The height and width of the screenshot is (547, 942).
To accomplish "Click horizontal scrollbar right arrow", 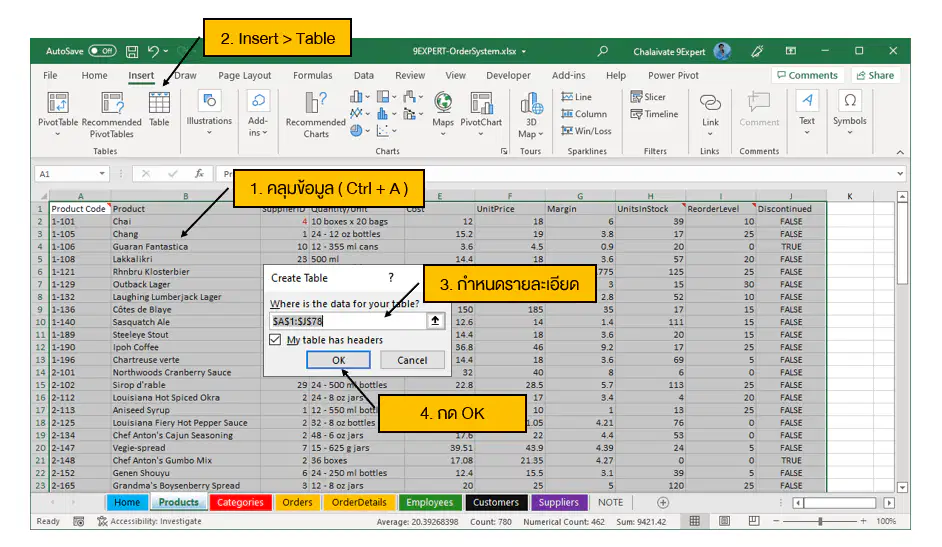I will pos(889,503).
